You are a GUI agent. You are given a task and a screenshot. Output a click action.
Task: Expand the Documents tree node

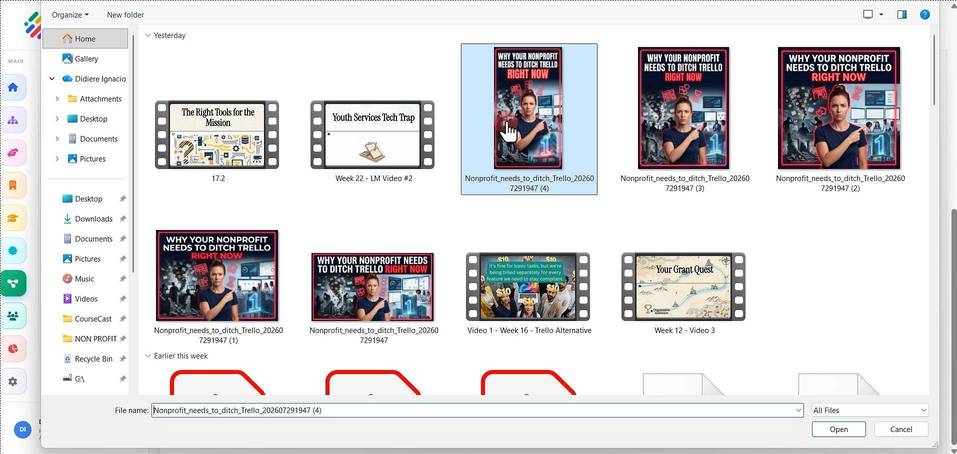57,139
